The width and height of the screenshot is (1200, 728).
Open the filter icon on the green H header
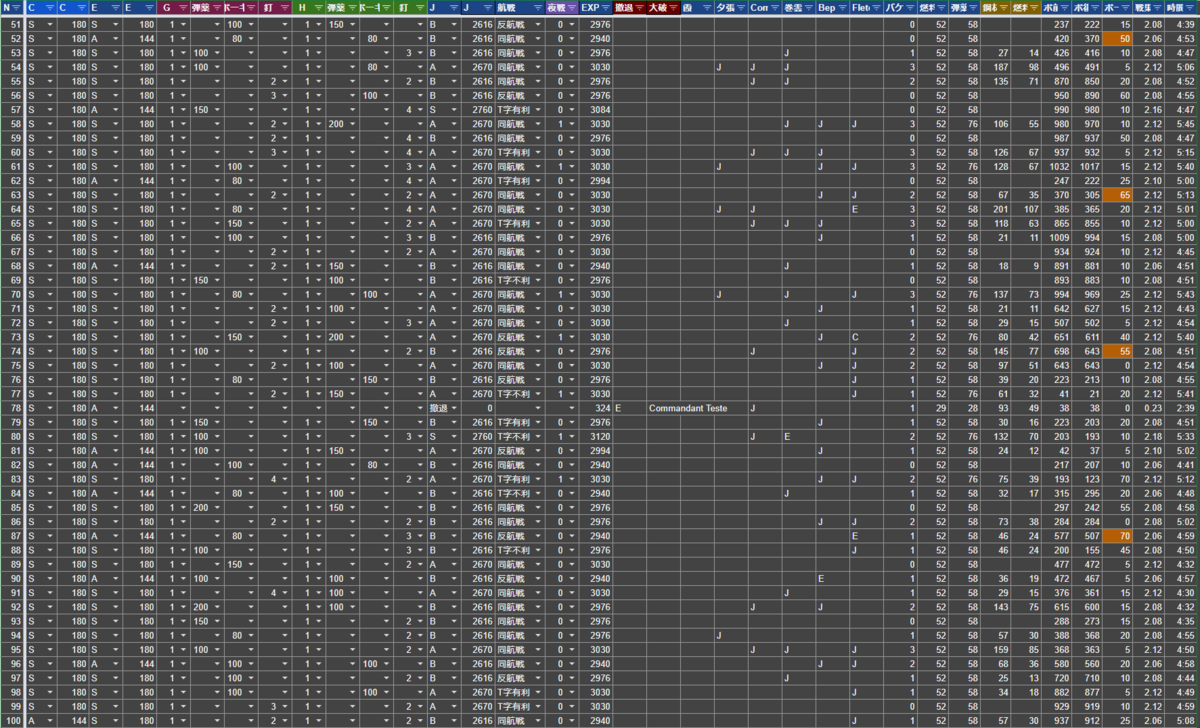coord(317,7)
